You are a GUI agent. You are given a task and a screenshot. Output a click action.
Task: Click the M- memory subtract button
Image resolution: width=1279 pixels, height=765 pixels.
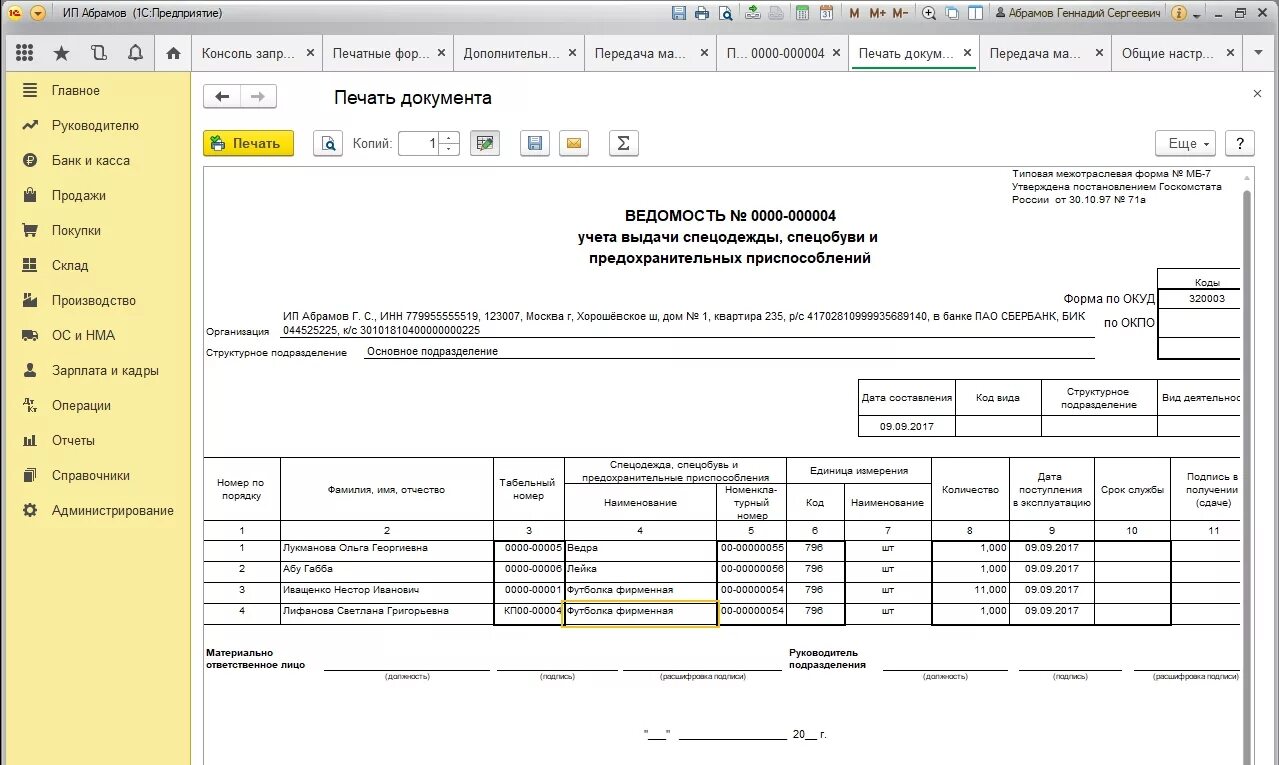900,13
